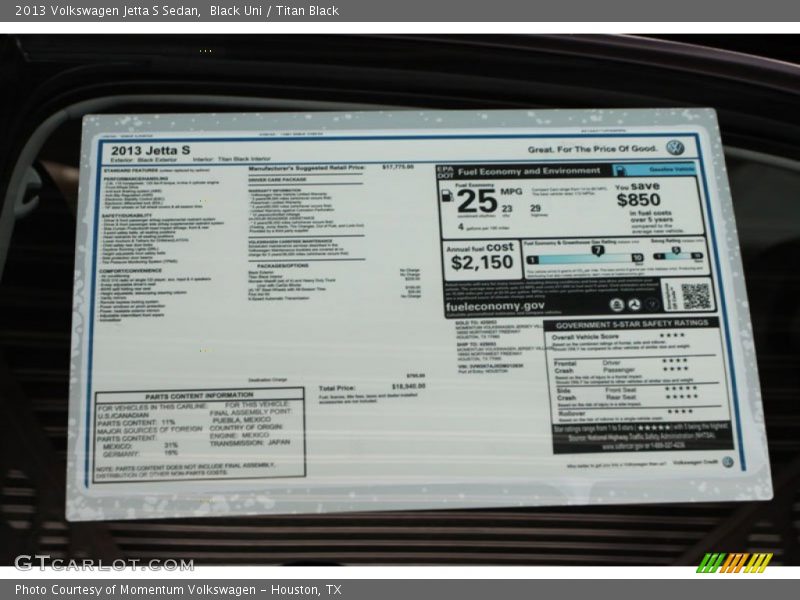Click the You save $850 amount
The image size is (800, 600).
click(637, 198)
